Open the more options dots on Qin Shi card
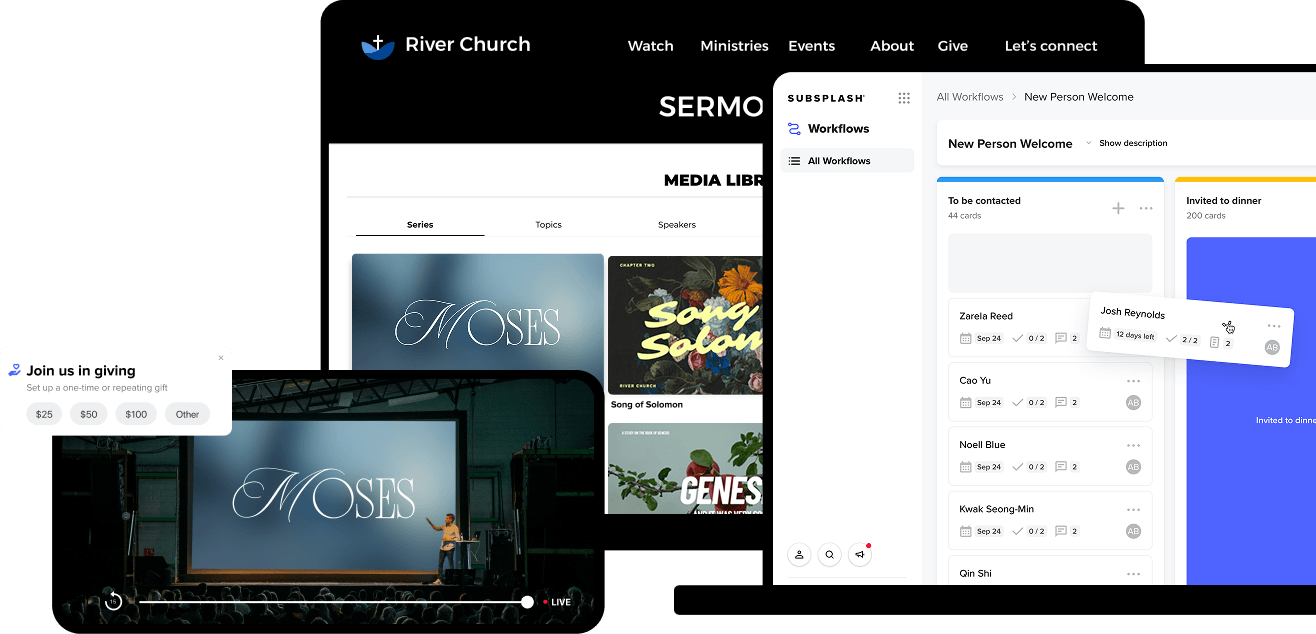The width and height of the screenshot is (1316, 634). [1133, 574]
